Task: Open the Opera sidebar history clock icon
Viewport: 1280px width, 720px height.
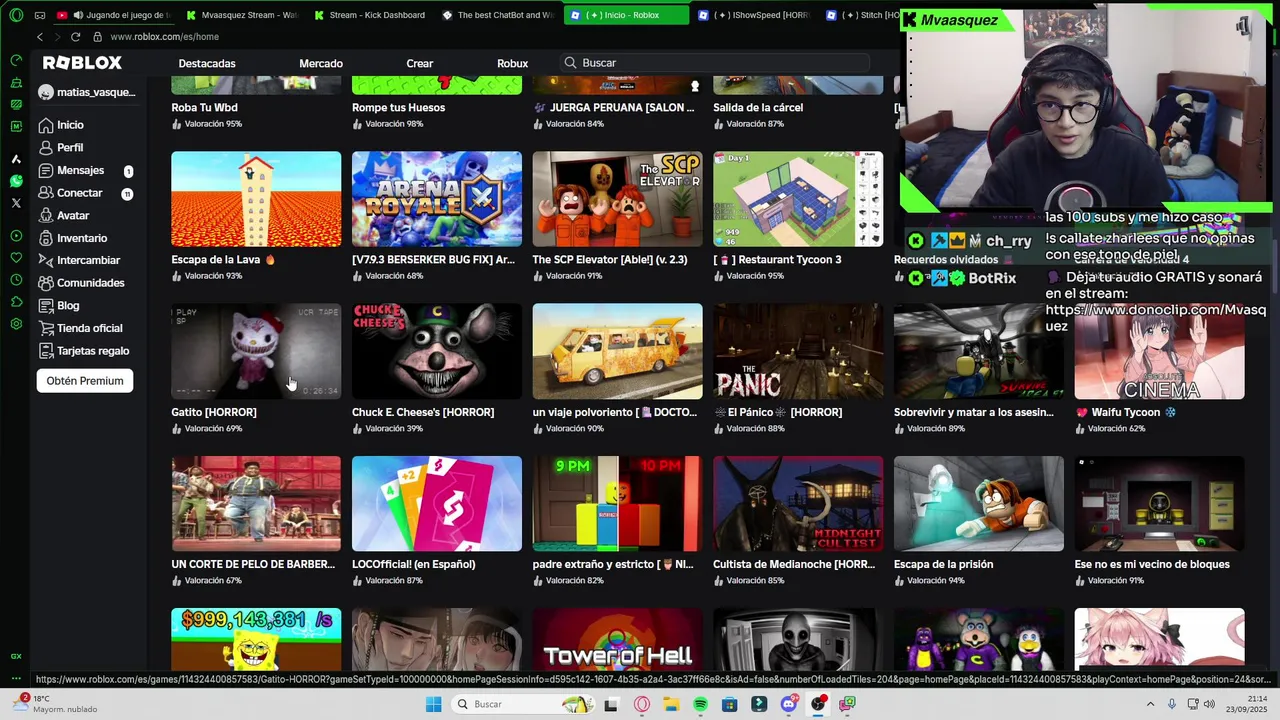Action: point(16,280)
